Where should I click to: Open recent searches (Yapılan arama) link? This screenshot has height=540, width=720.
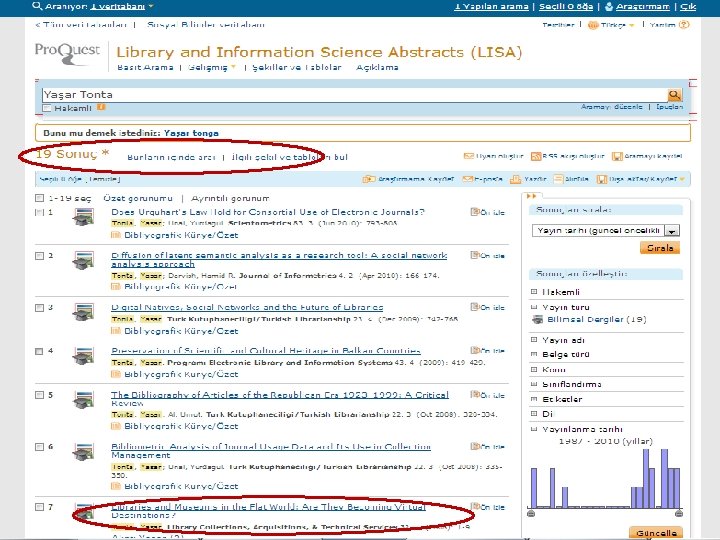click(491, 6)
